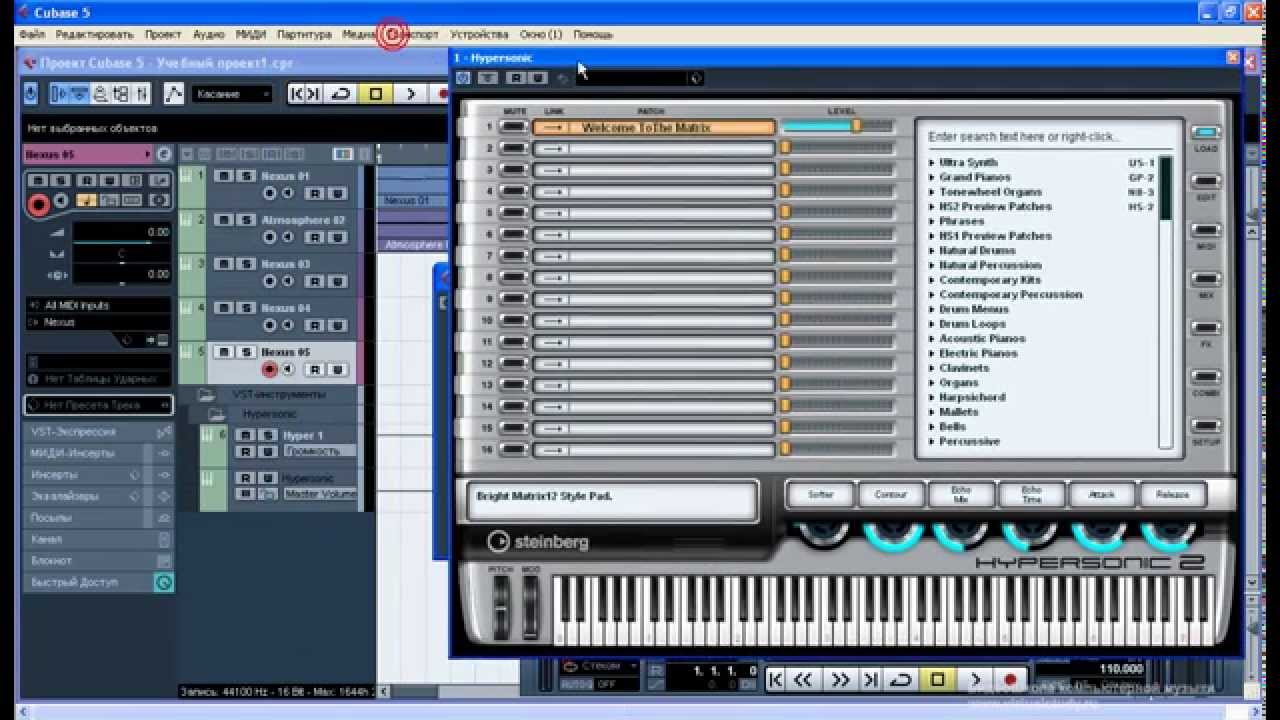This screenshot has width=1280, height=720.
Task: Select the Welcome ToThe Matrix patch slot
Action: (x=654, y=127)
